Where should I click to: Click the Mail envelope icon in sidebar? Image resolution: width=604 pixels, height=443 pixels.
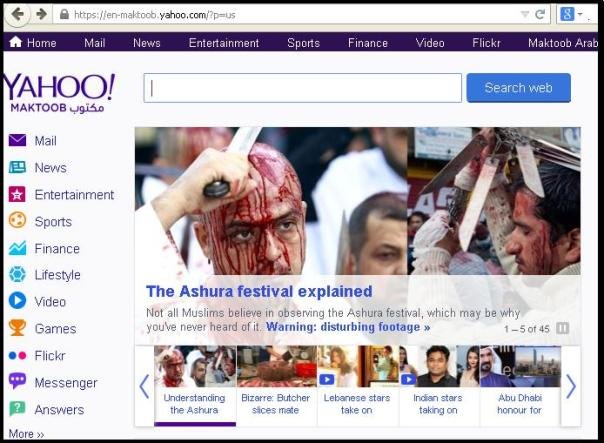click(17, 141)
